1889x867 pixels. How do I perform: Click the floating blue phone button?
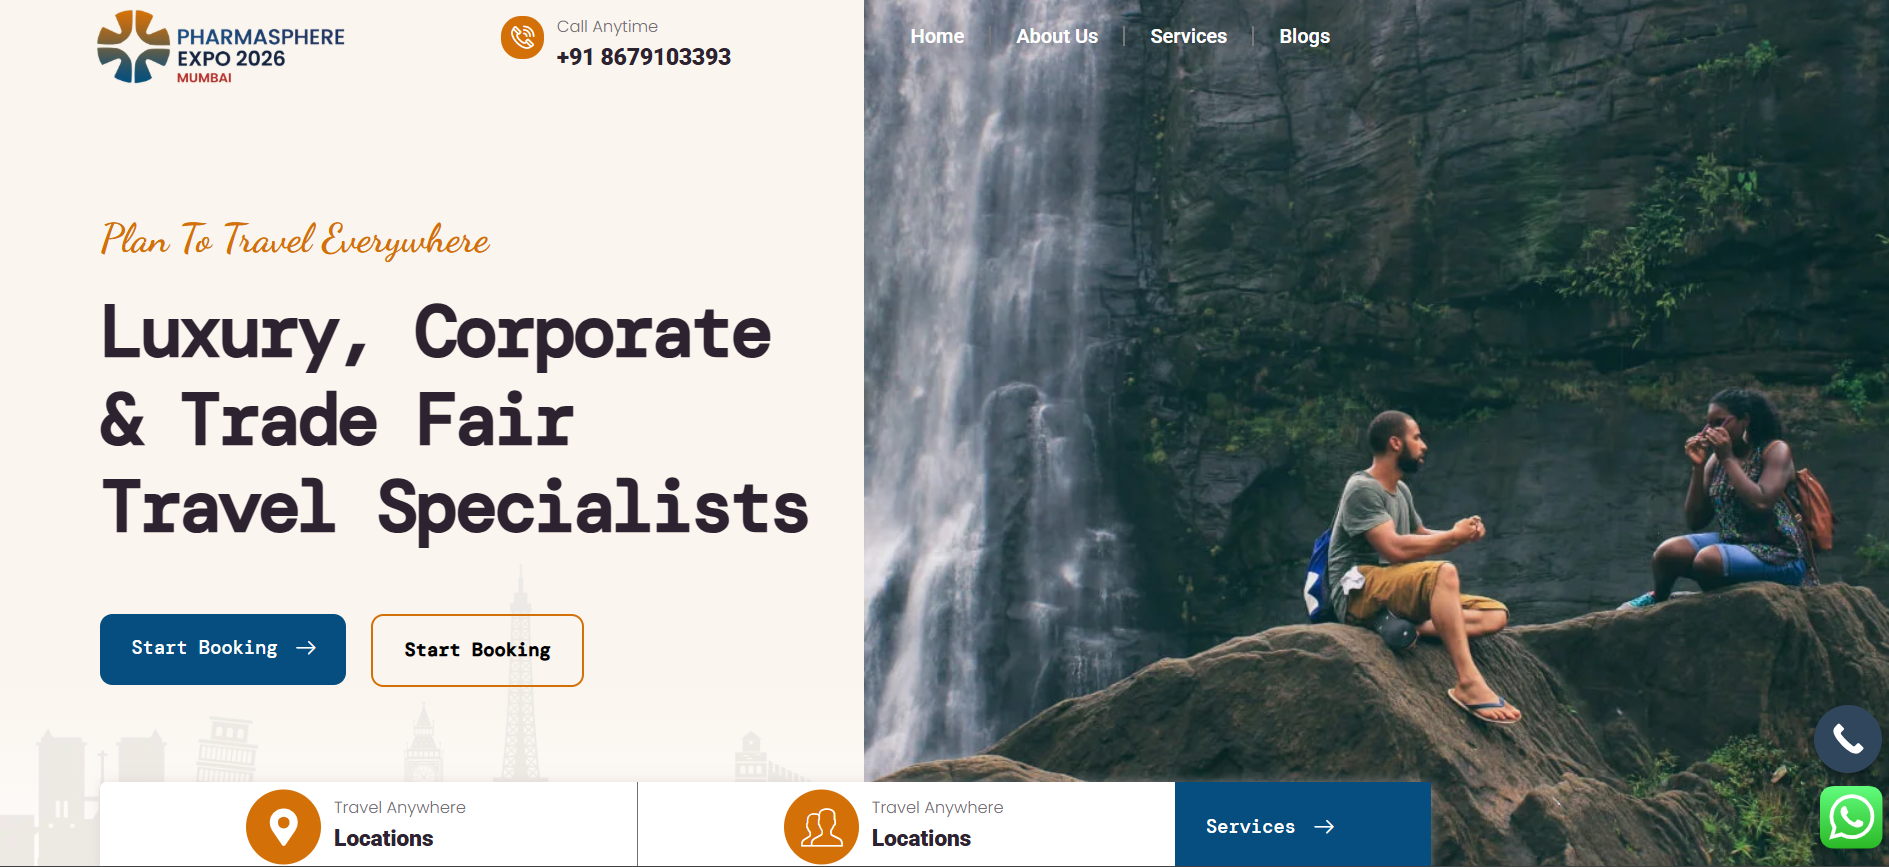[x=1848, y=739]
